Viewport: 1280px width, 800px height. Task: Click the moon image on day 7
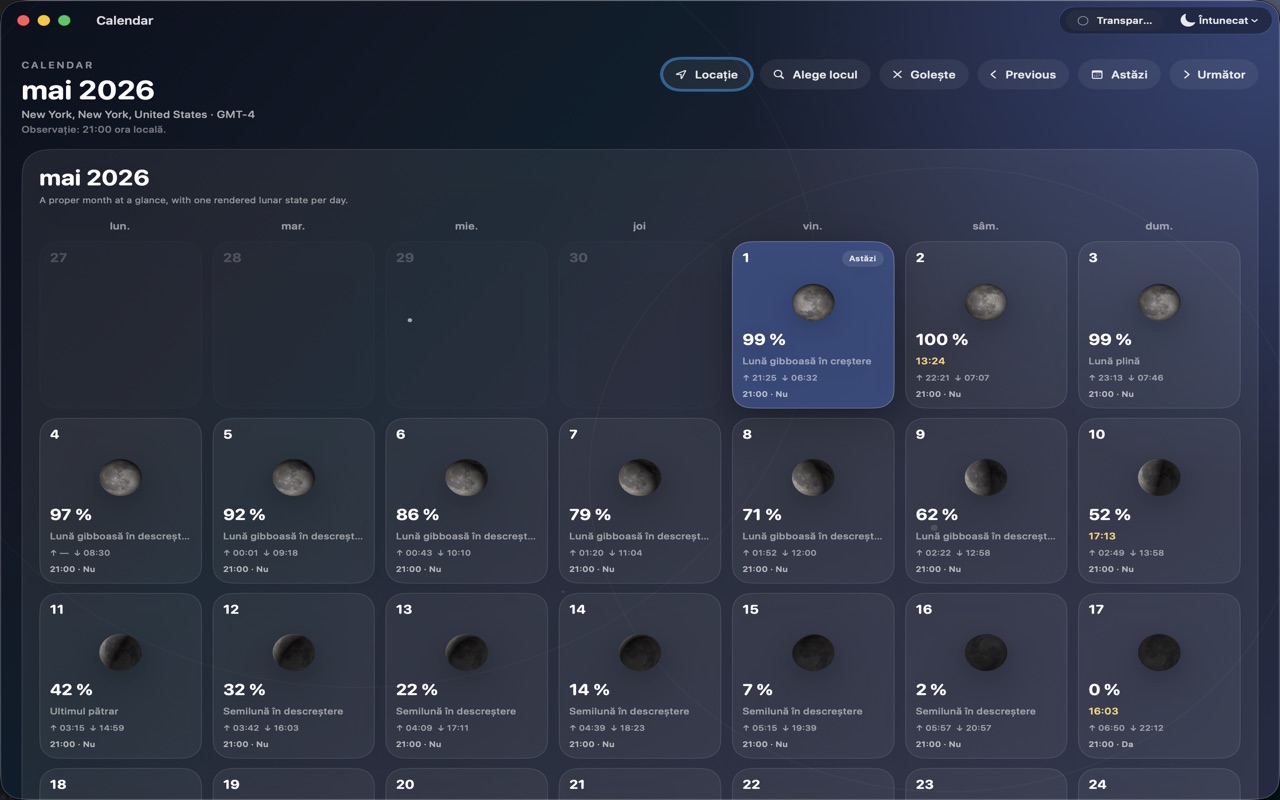tap(639, 477)
